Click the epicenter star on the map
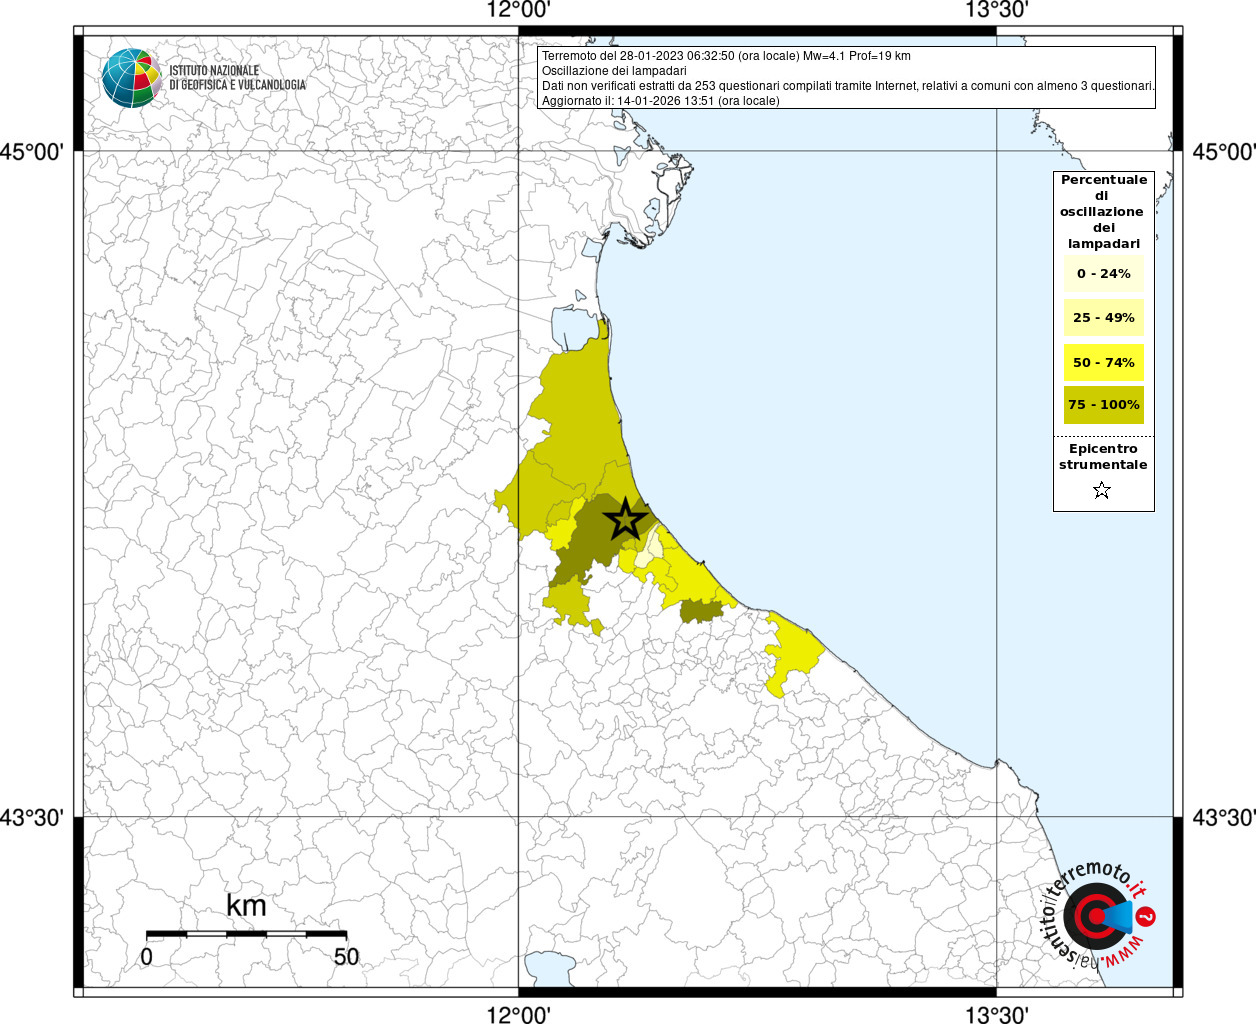The image size is (1256, 1024). pyautogui.click(x=626, y=519)
